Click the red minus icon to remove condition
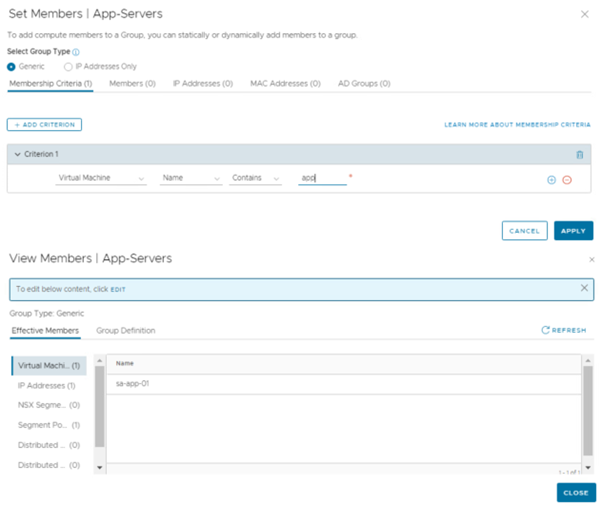Image resolution: width=601 pixels, height=507 pixels. pyautogui.click(x=567, y=180)
